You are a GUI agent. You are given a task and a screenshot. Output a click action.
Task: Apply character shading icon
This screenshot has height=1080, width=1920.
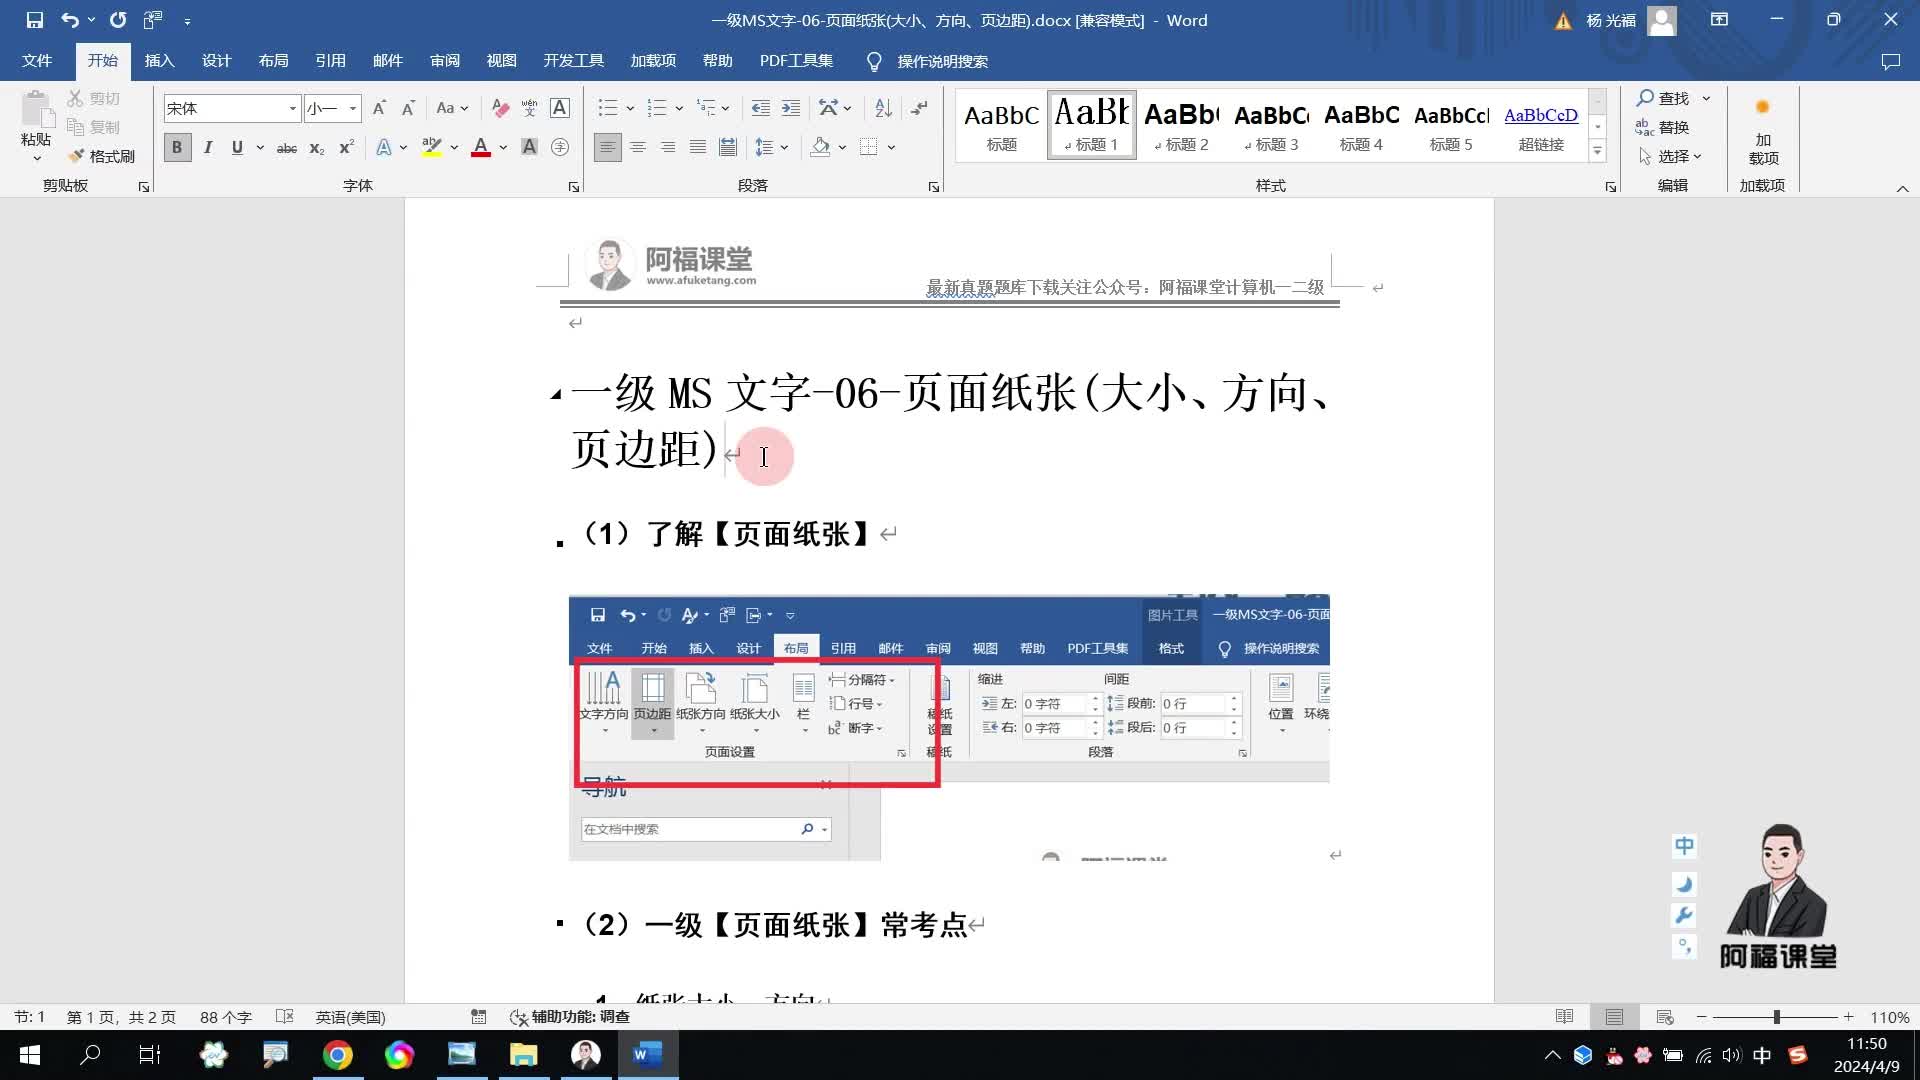pyautogui.click(x=529, y=147)
